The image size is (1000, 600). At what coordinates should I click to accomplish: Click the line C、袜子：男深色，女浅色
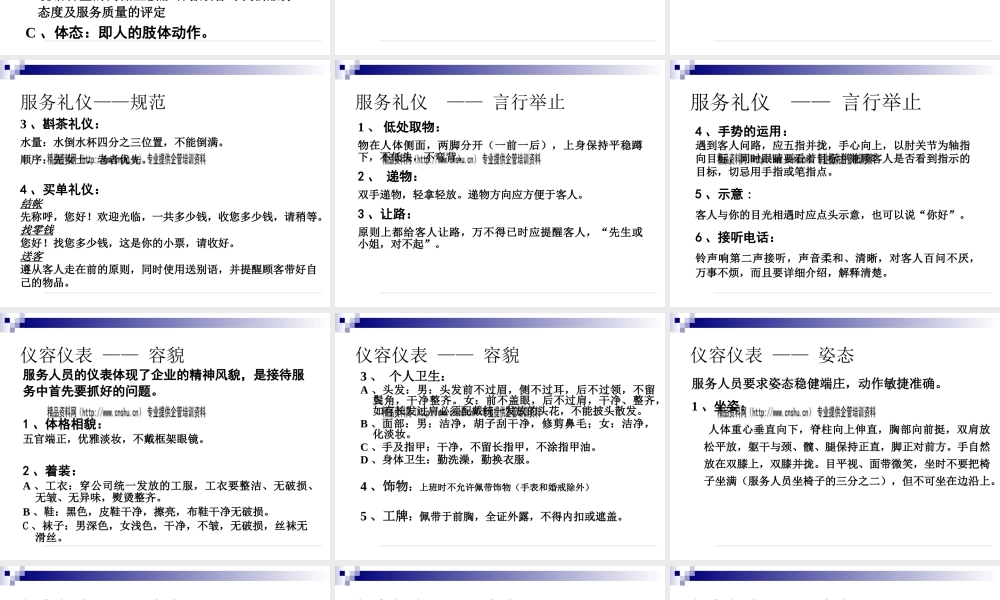click(x=165, y=531)
